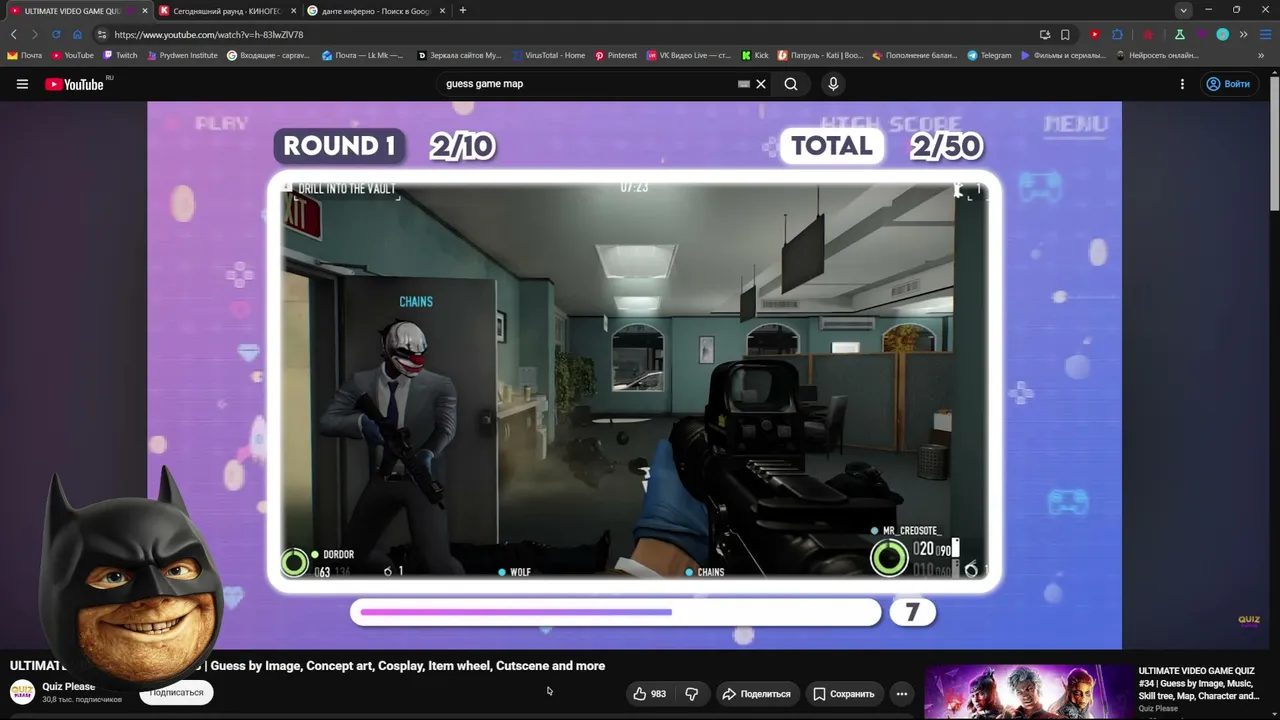
Task: Open the Pinterest bookmark
Action: (616, 56)
